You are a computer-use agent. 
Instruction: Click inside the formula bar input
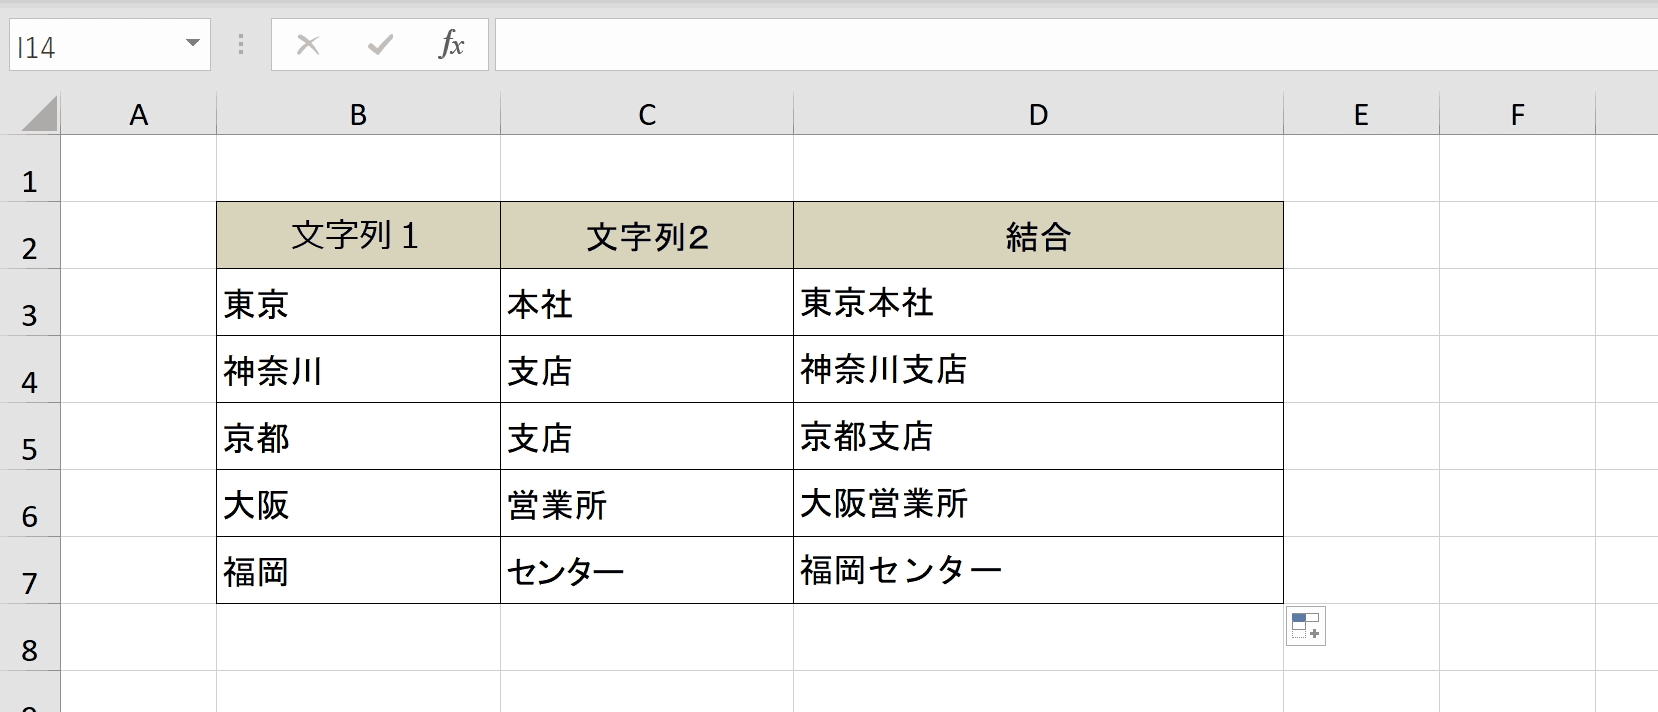(1076, 45)
